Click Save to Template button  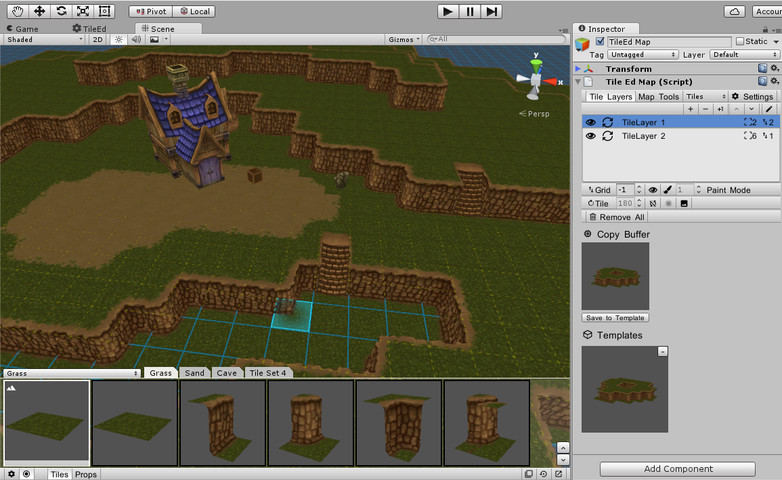point(615,318)
